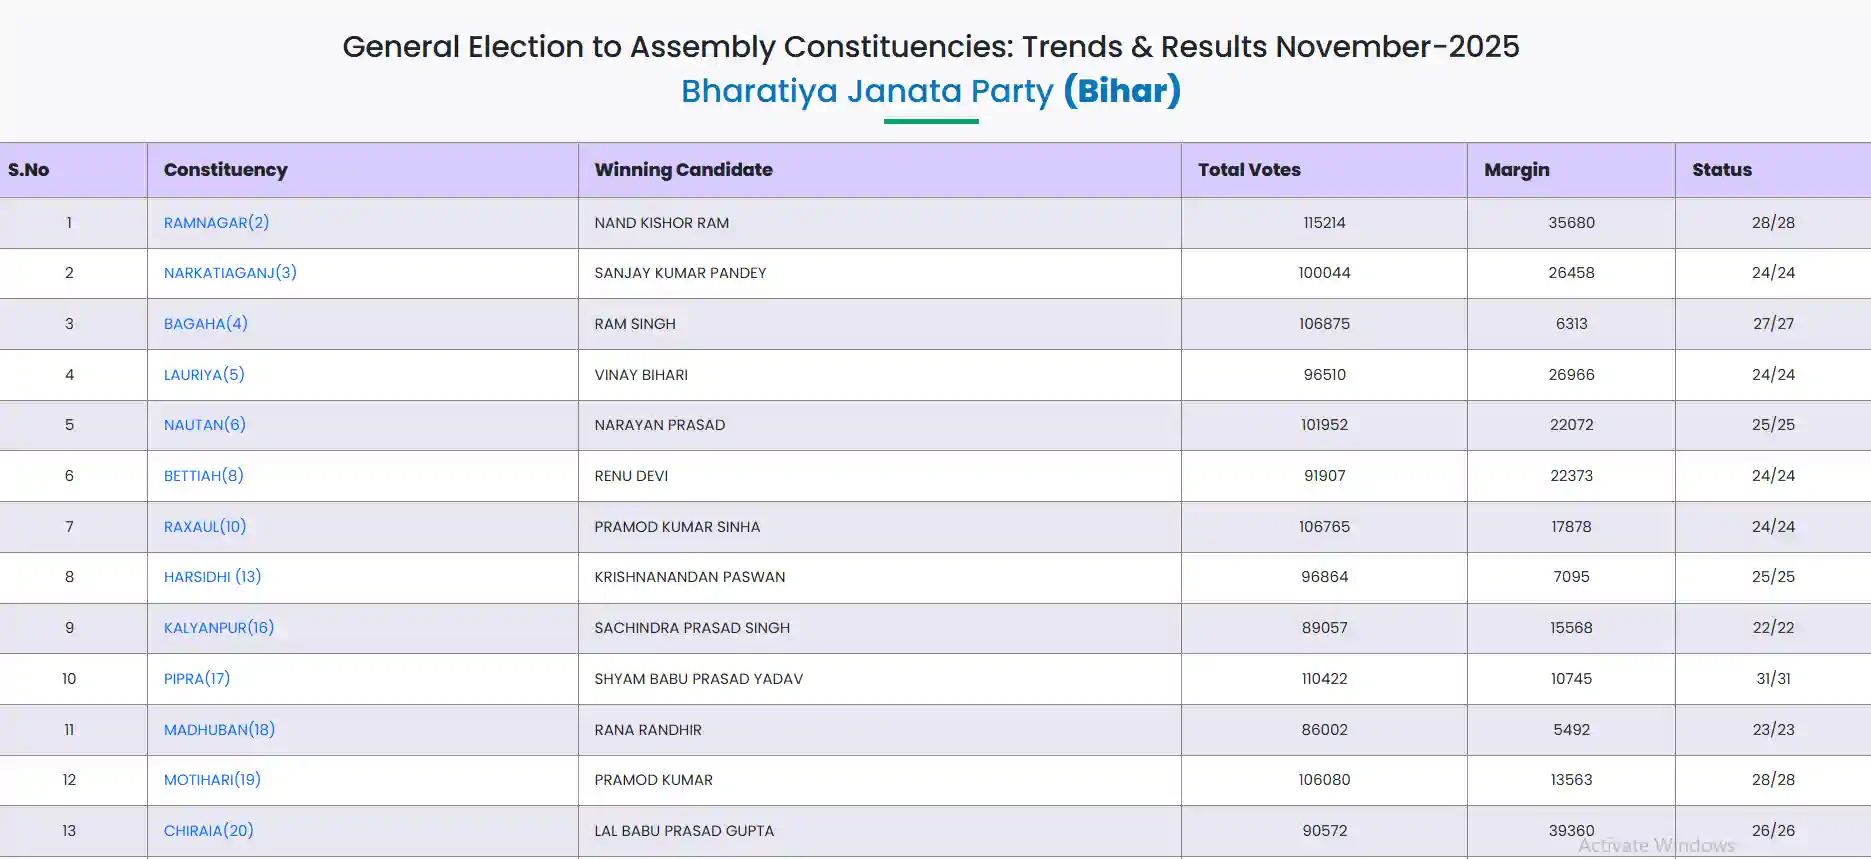
Task: Open the NARKATIAGANJ(3) constituency link
Action: pyautogui.click(x=230, y=273)
